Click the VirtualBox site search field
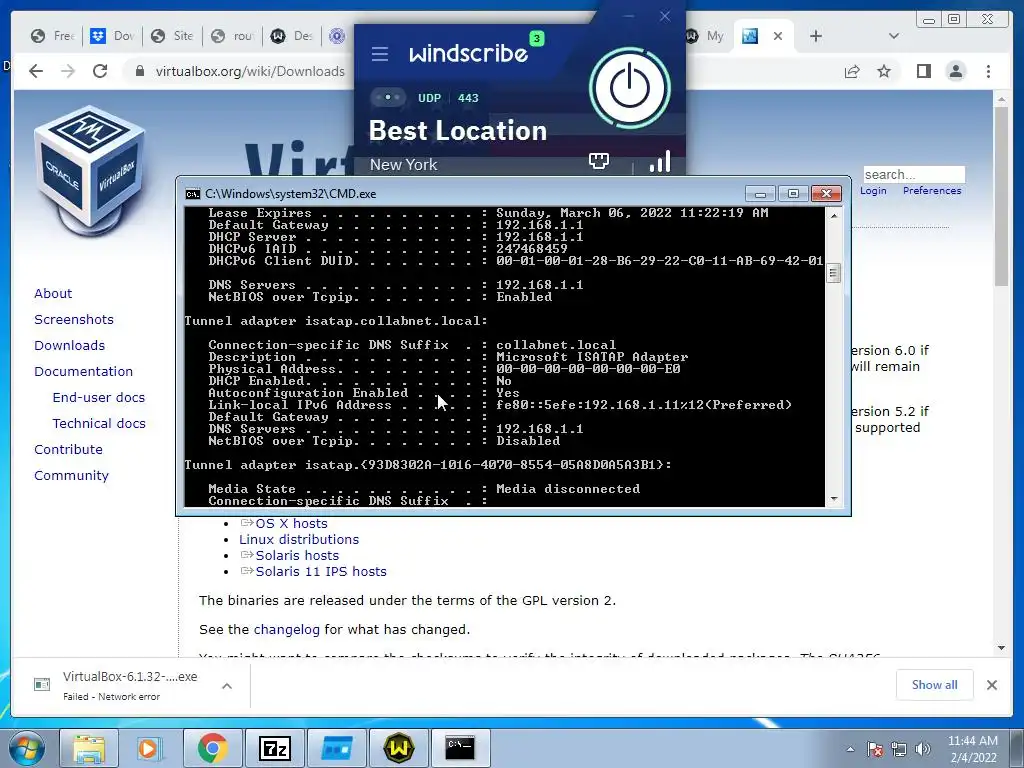 (x=914, y=174)
